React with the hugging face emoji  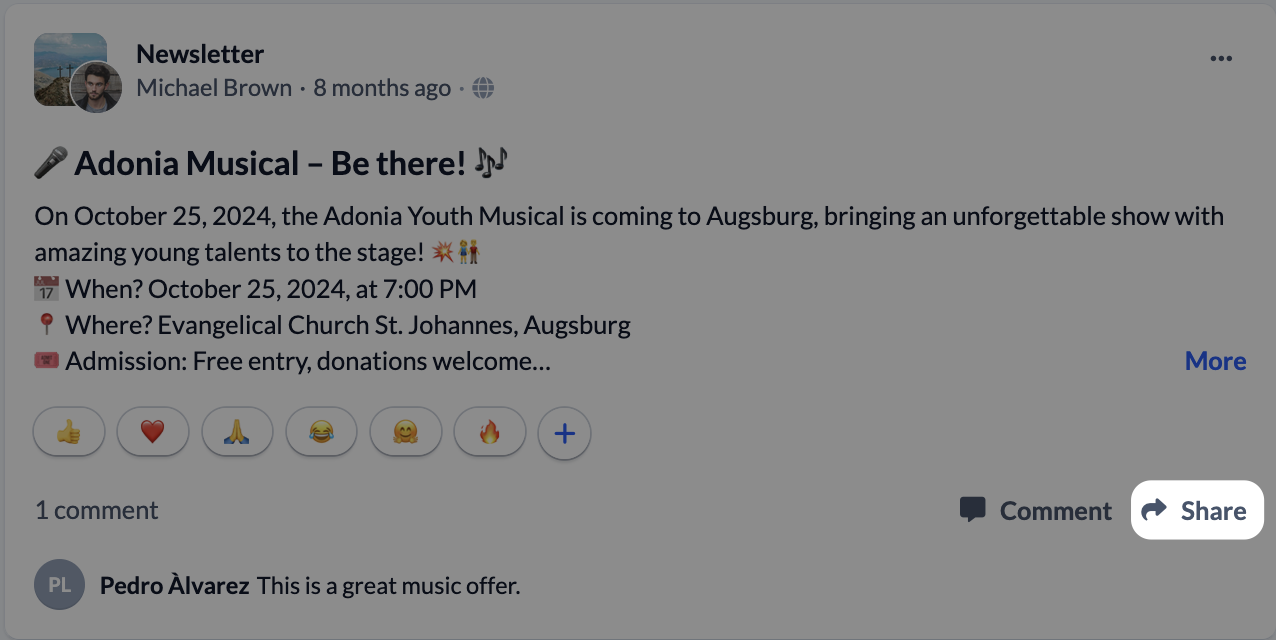tap(405, 433)
